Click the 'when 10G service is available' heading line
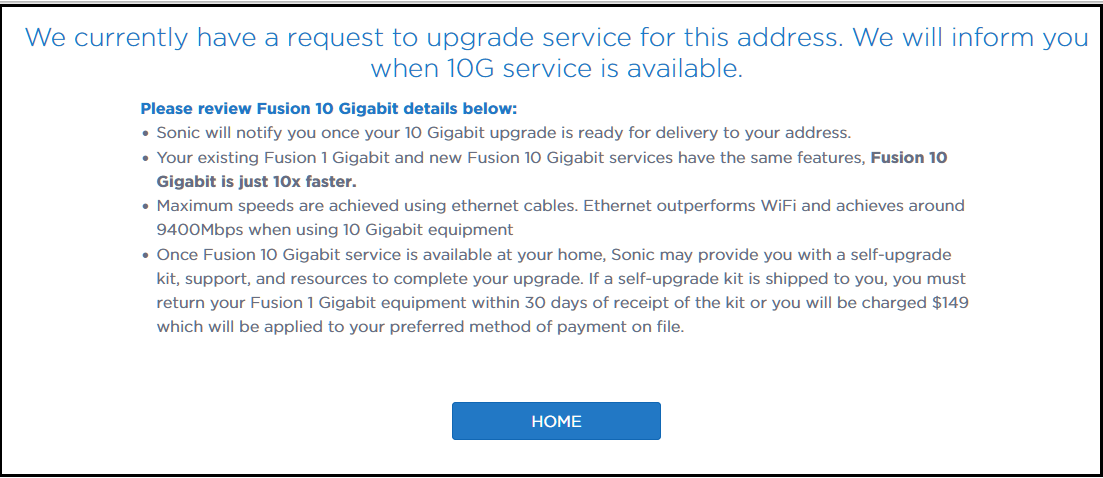This screenshot has width=1103, height=478. pos(556,68)
